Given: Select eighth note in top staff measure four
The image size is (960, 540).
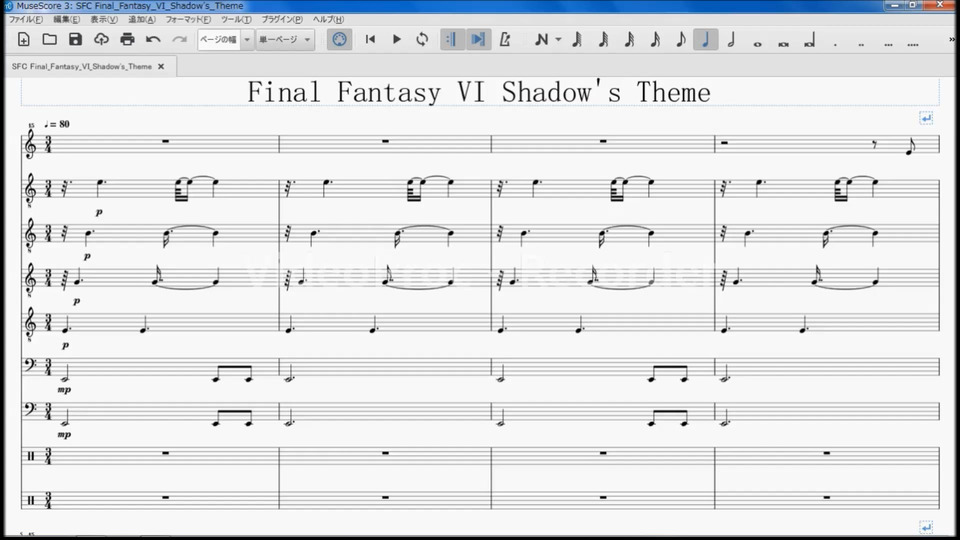Looking at the screenshot, I should pyautogui.click(x=910, y=147).
